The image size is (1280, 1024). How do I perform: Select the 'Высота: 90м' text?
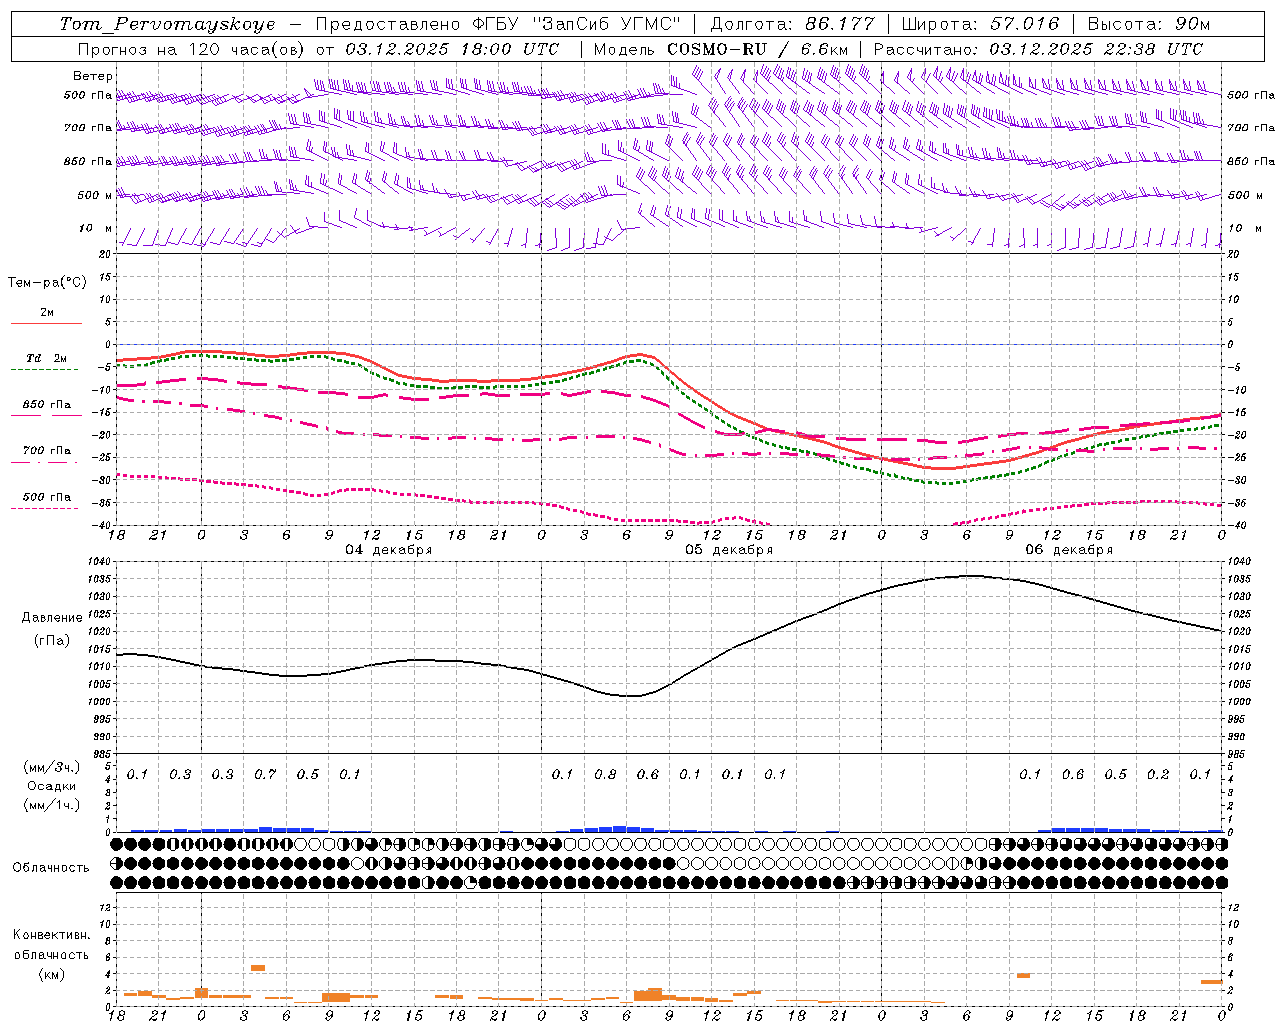1149,24
